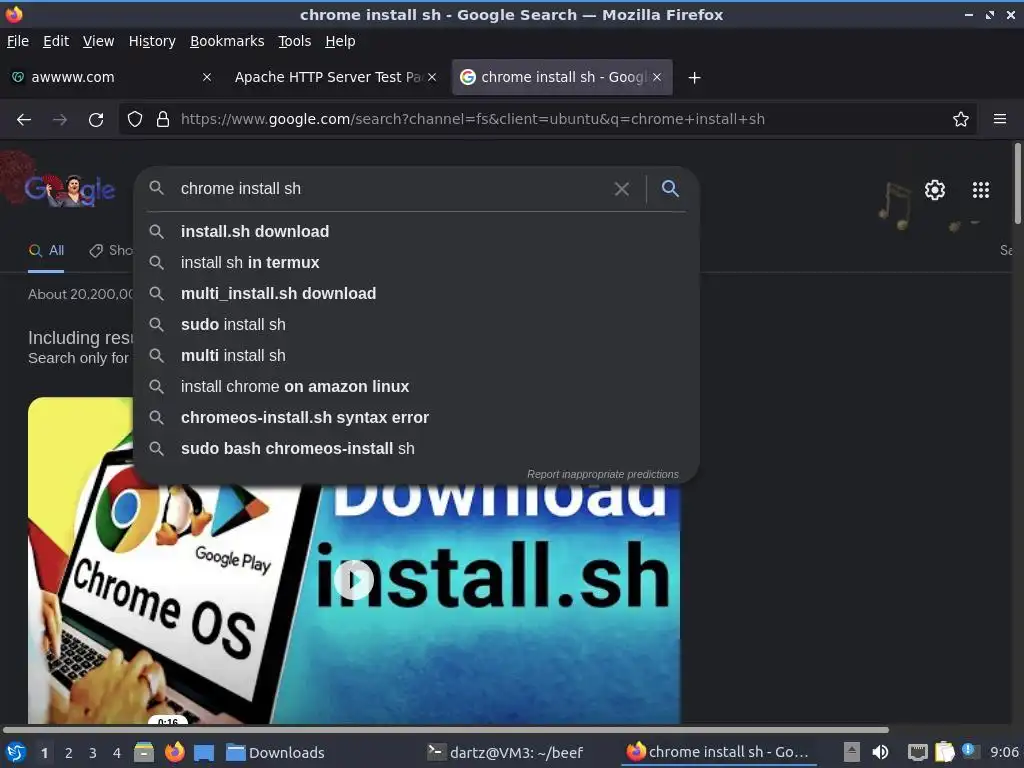Open the Bookmarks menu
This screenshot has width=1024, height=768.
(x=227, y=41)
